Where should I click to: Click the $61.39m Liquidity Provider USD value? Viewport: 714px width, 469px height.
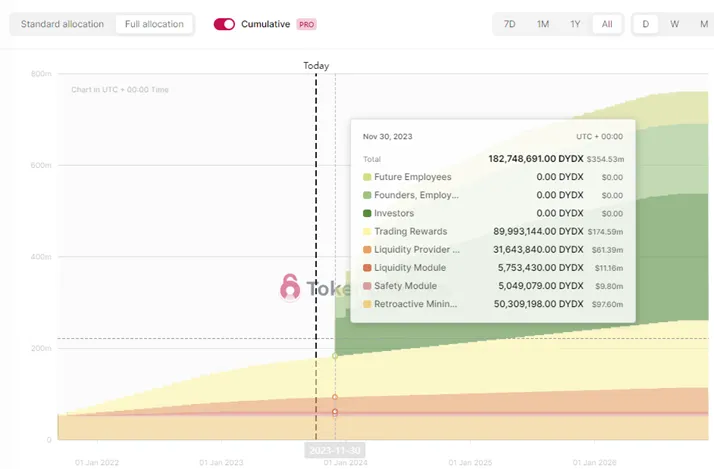coord(607,250)
